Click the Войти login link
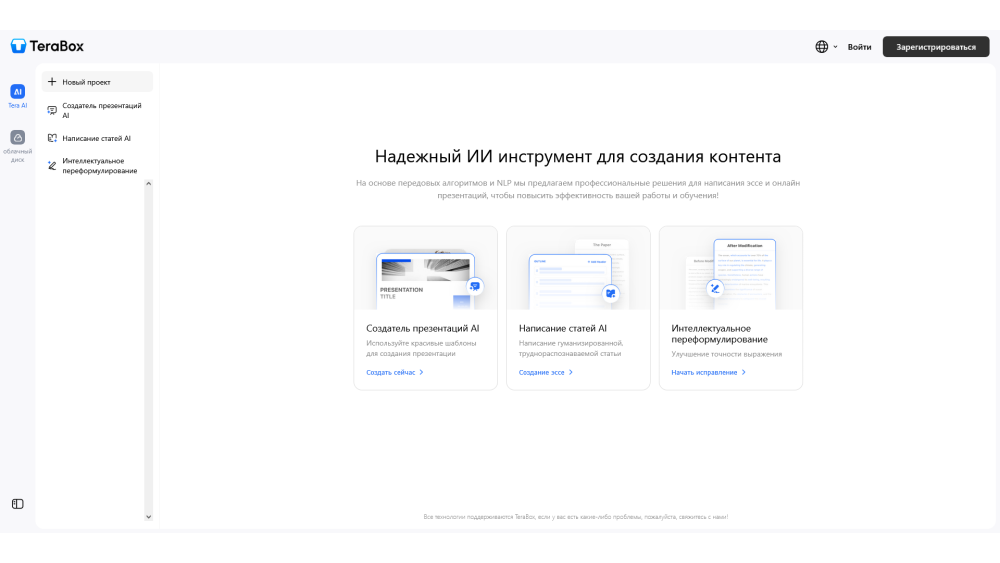1000x563 pixels. click(859, 47)
